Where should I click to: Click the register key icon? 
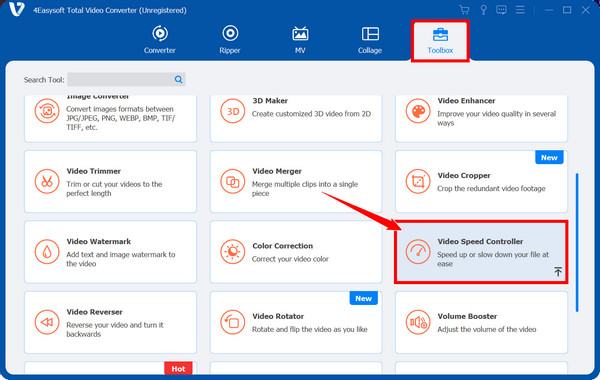483,10
